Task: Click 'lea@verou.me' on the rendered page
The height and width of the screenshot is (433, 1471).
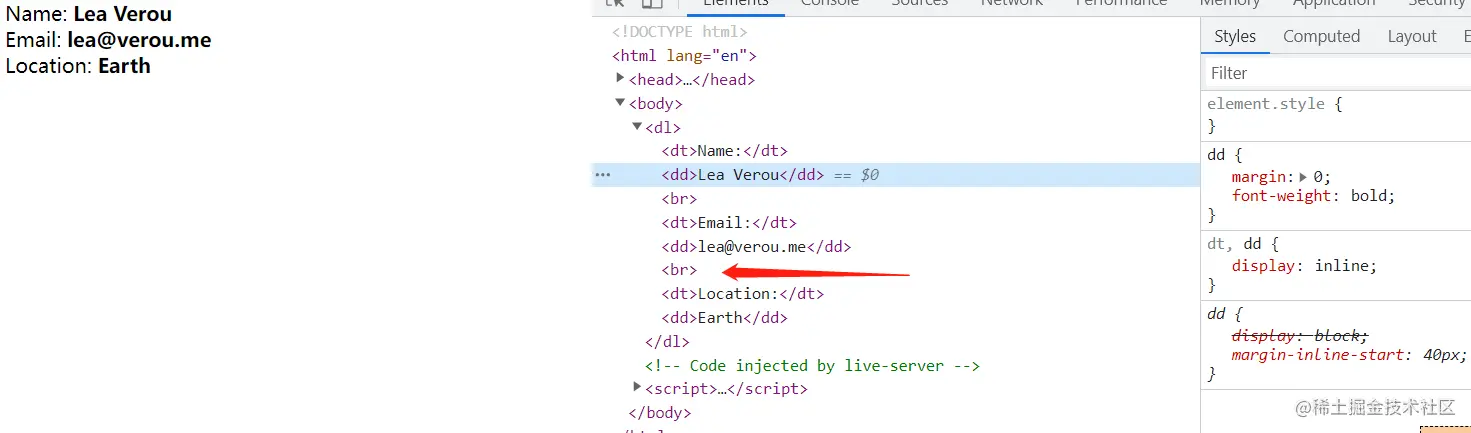Action: pyautogui.click(x=139, y=40)
